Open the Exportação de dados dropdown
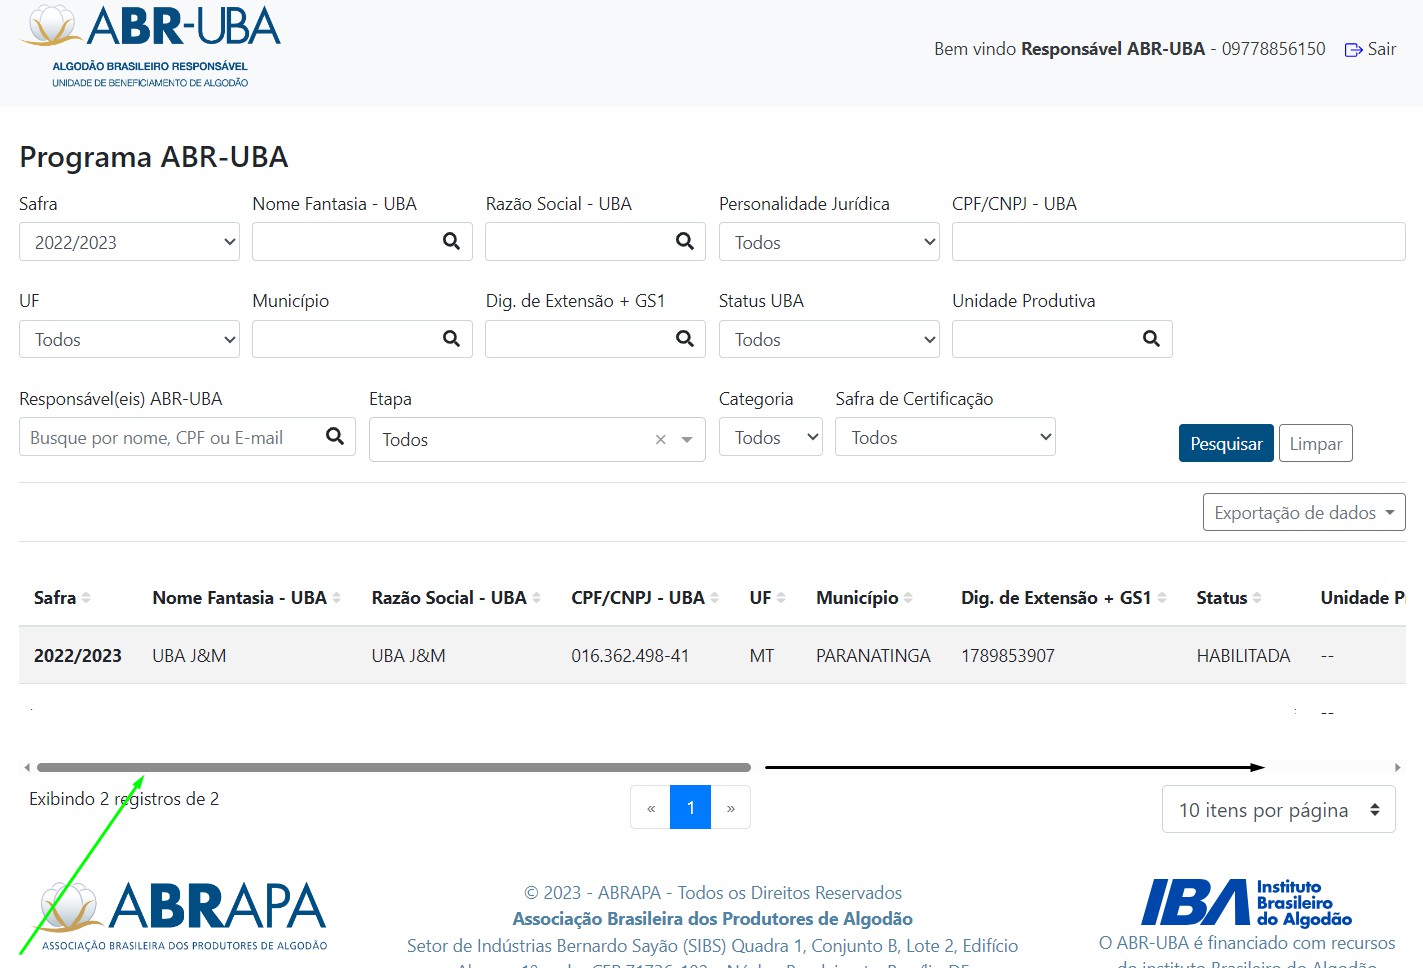 1303,512
